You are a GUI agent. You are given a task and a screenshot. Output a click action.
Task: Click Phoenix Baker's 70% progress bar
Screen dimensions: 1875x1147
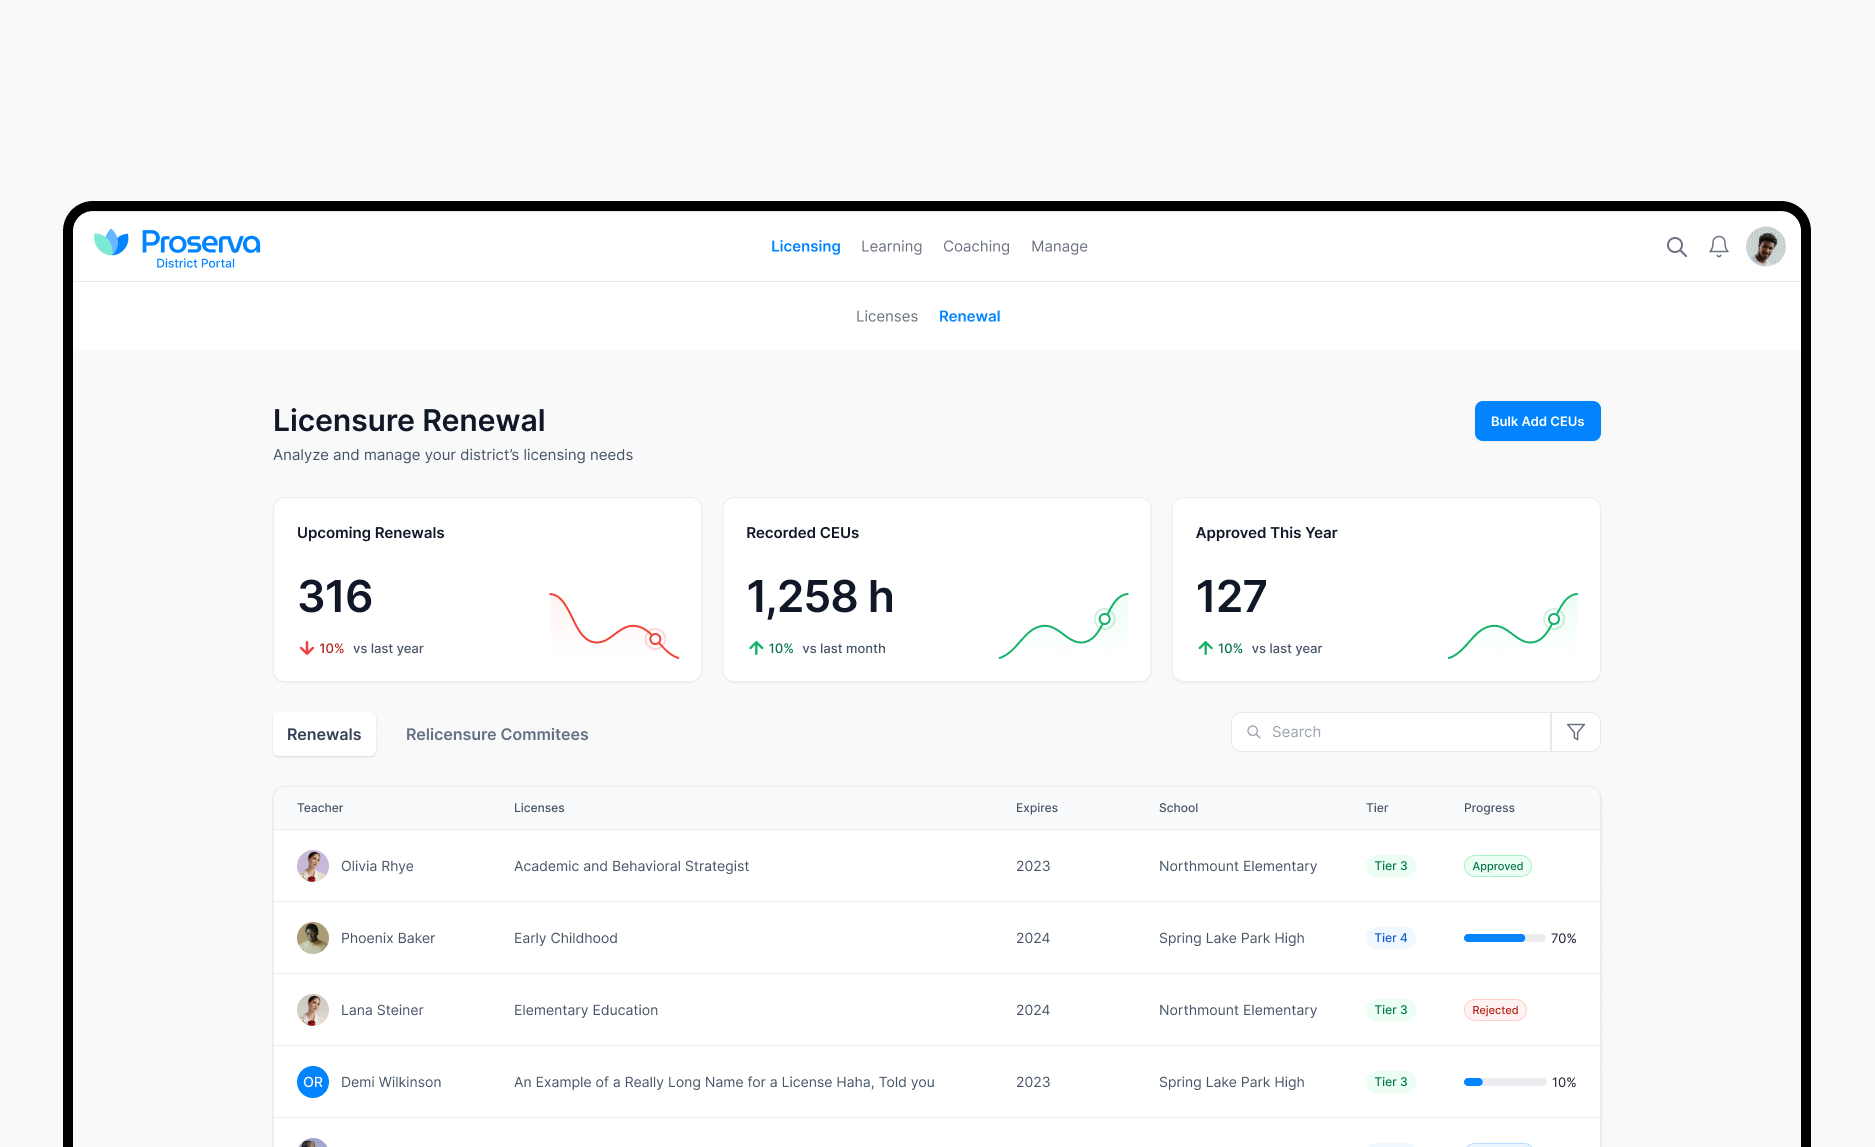coord(1504,938)
